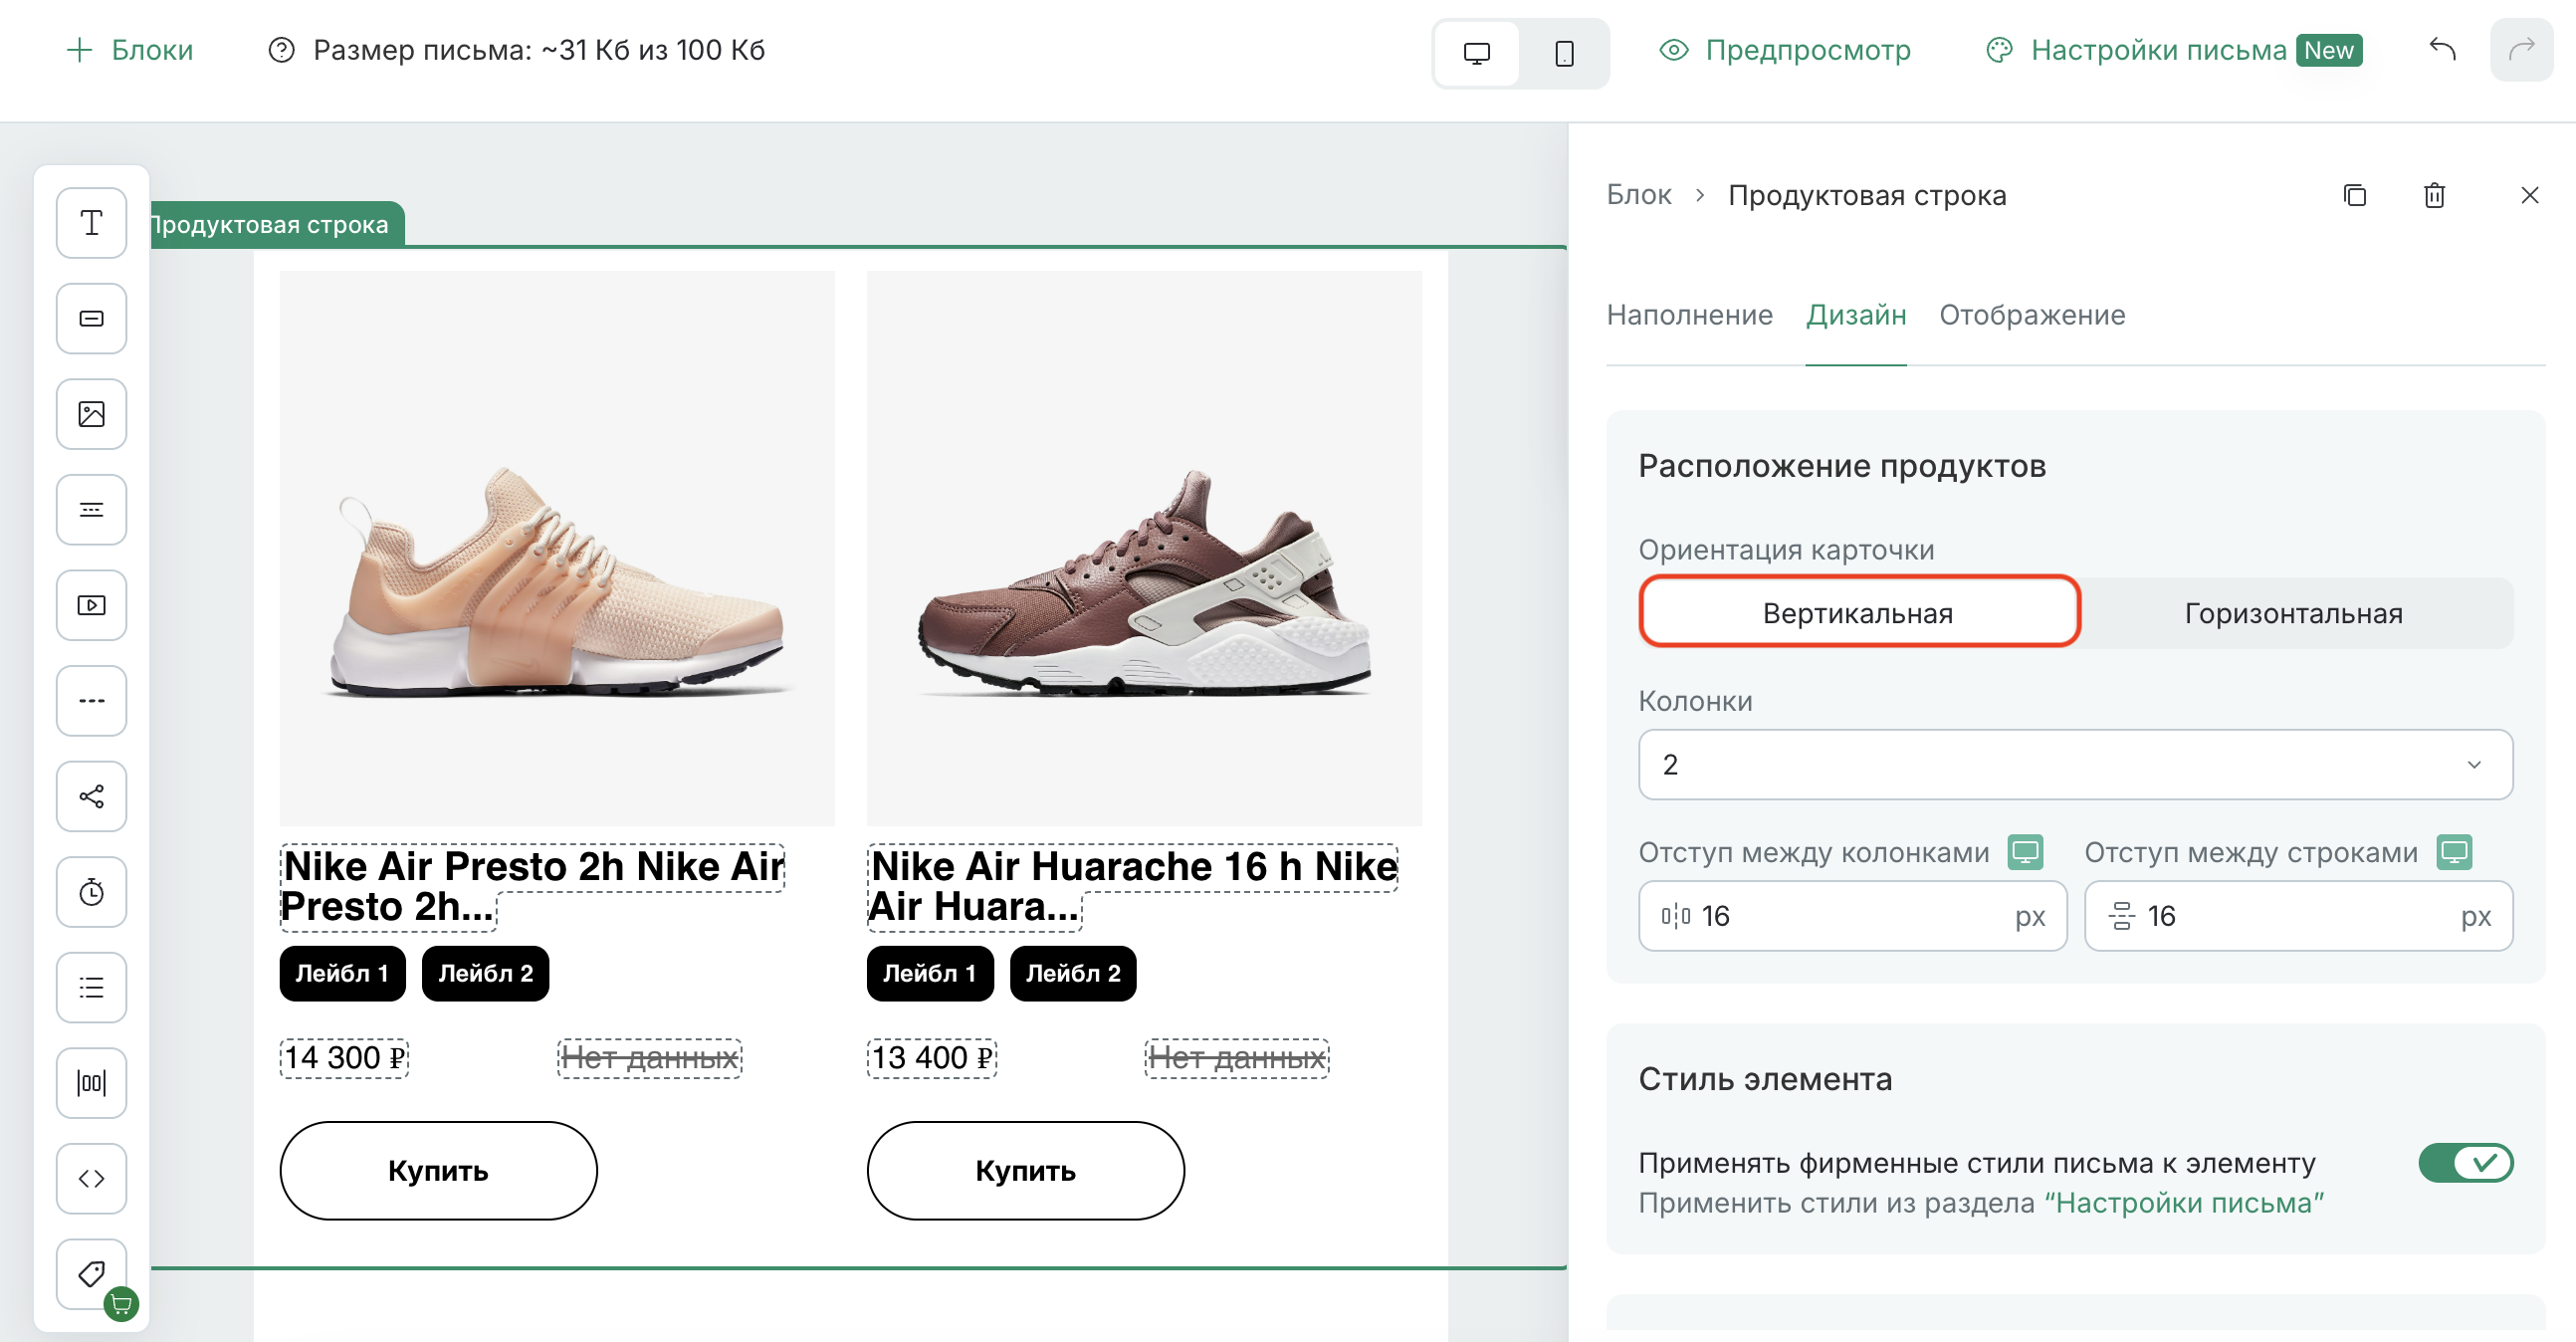Open the “Настройки письма” link in description
This screenshot has height=1342, width=2576.
coord(2184,1203)
